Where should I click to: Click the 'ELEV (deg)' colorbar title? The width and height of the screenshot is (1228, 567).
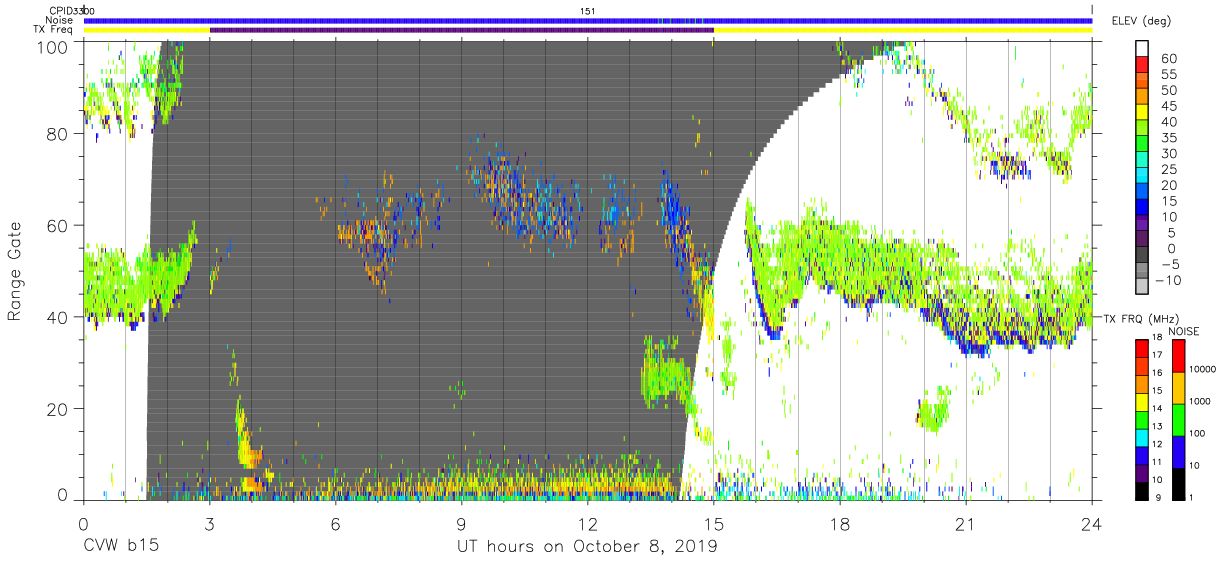(x=1141, y=20)
